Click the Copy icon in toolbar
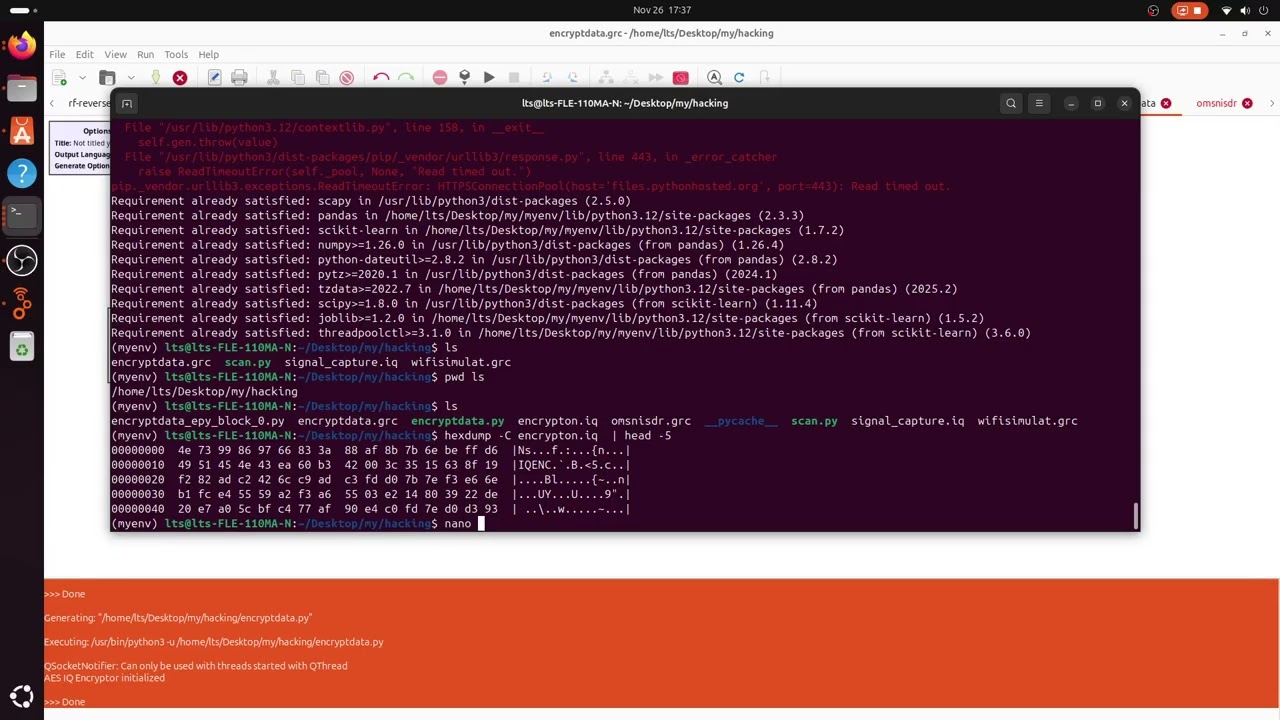This screenshot has width=1280, height=720. (298, 78)
